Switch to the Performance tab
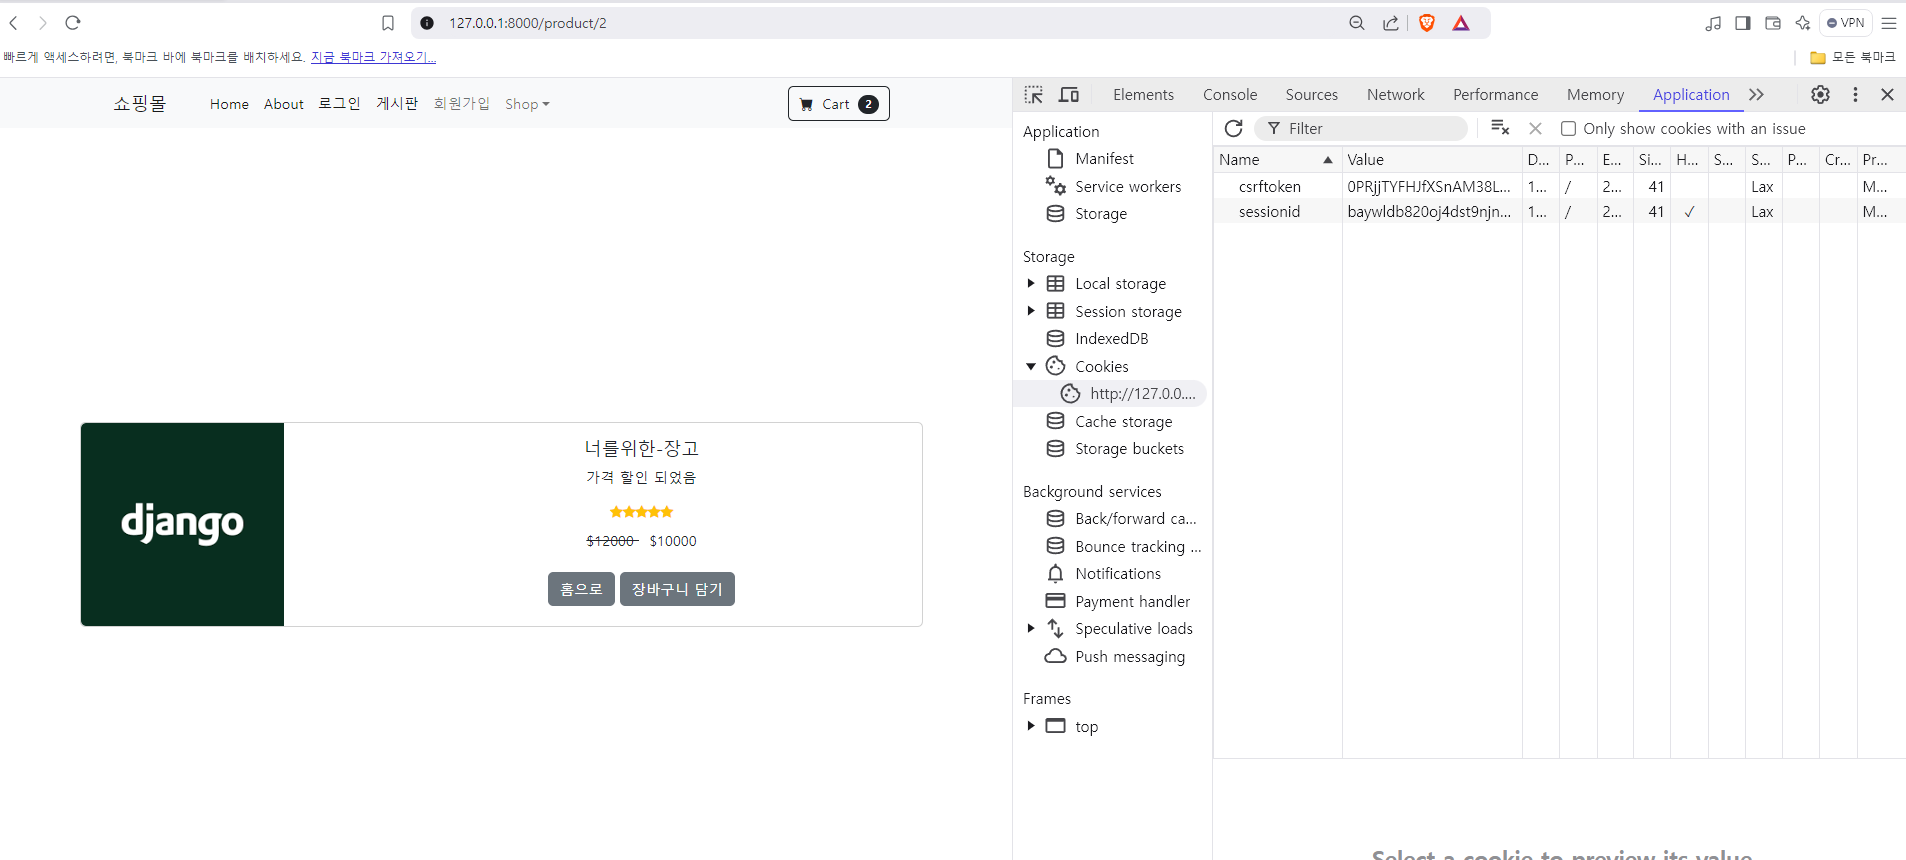Screen dimensions: 1906x860 click(x=1495, y=94)
